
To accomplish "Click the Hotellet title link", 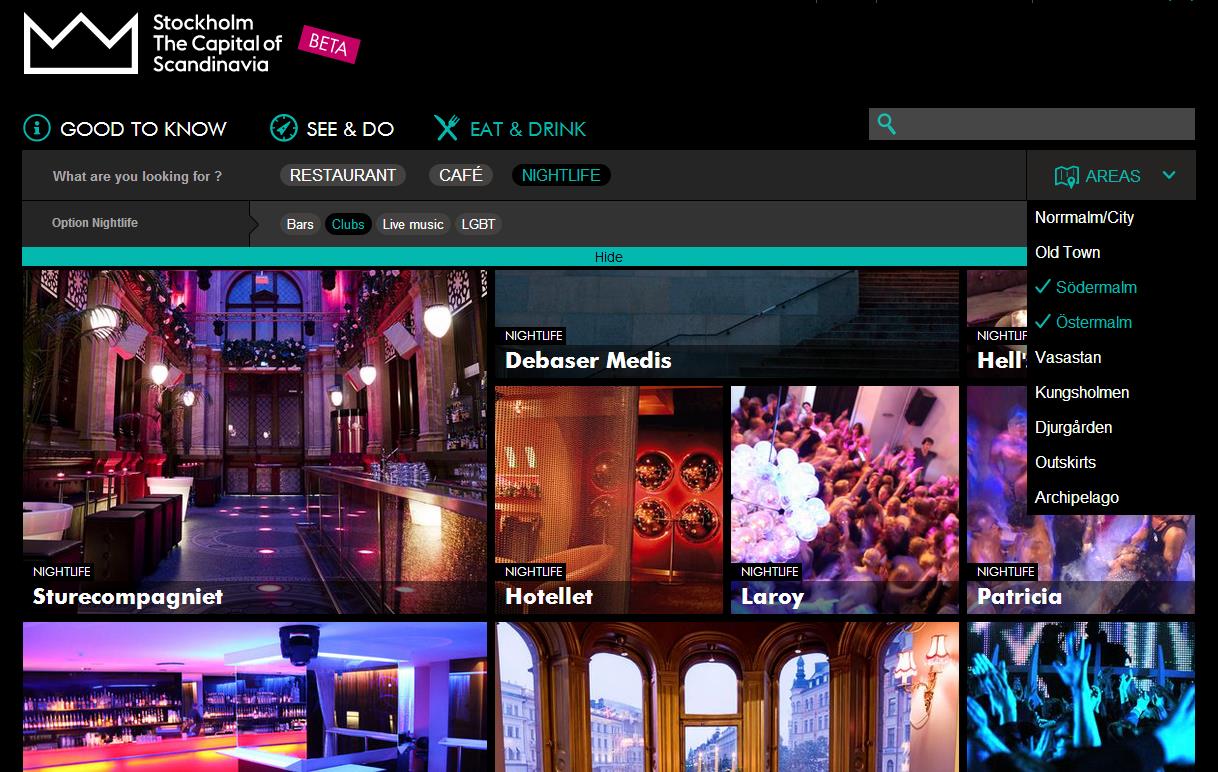I will click(x=549, y=597).
